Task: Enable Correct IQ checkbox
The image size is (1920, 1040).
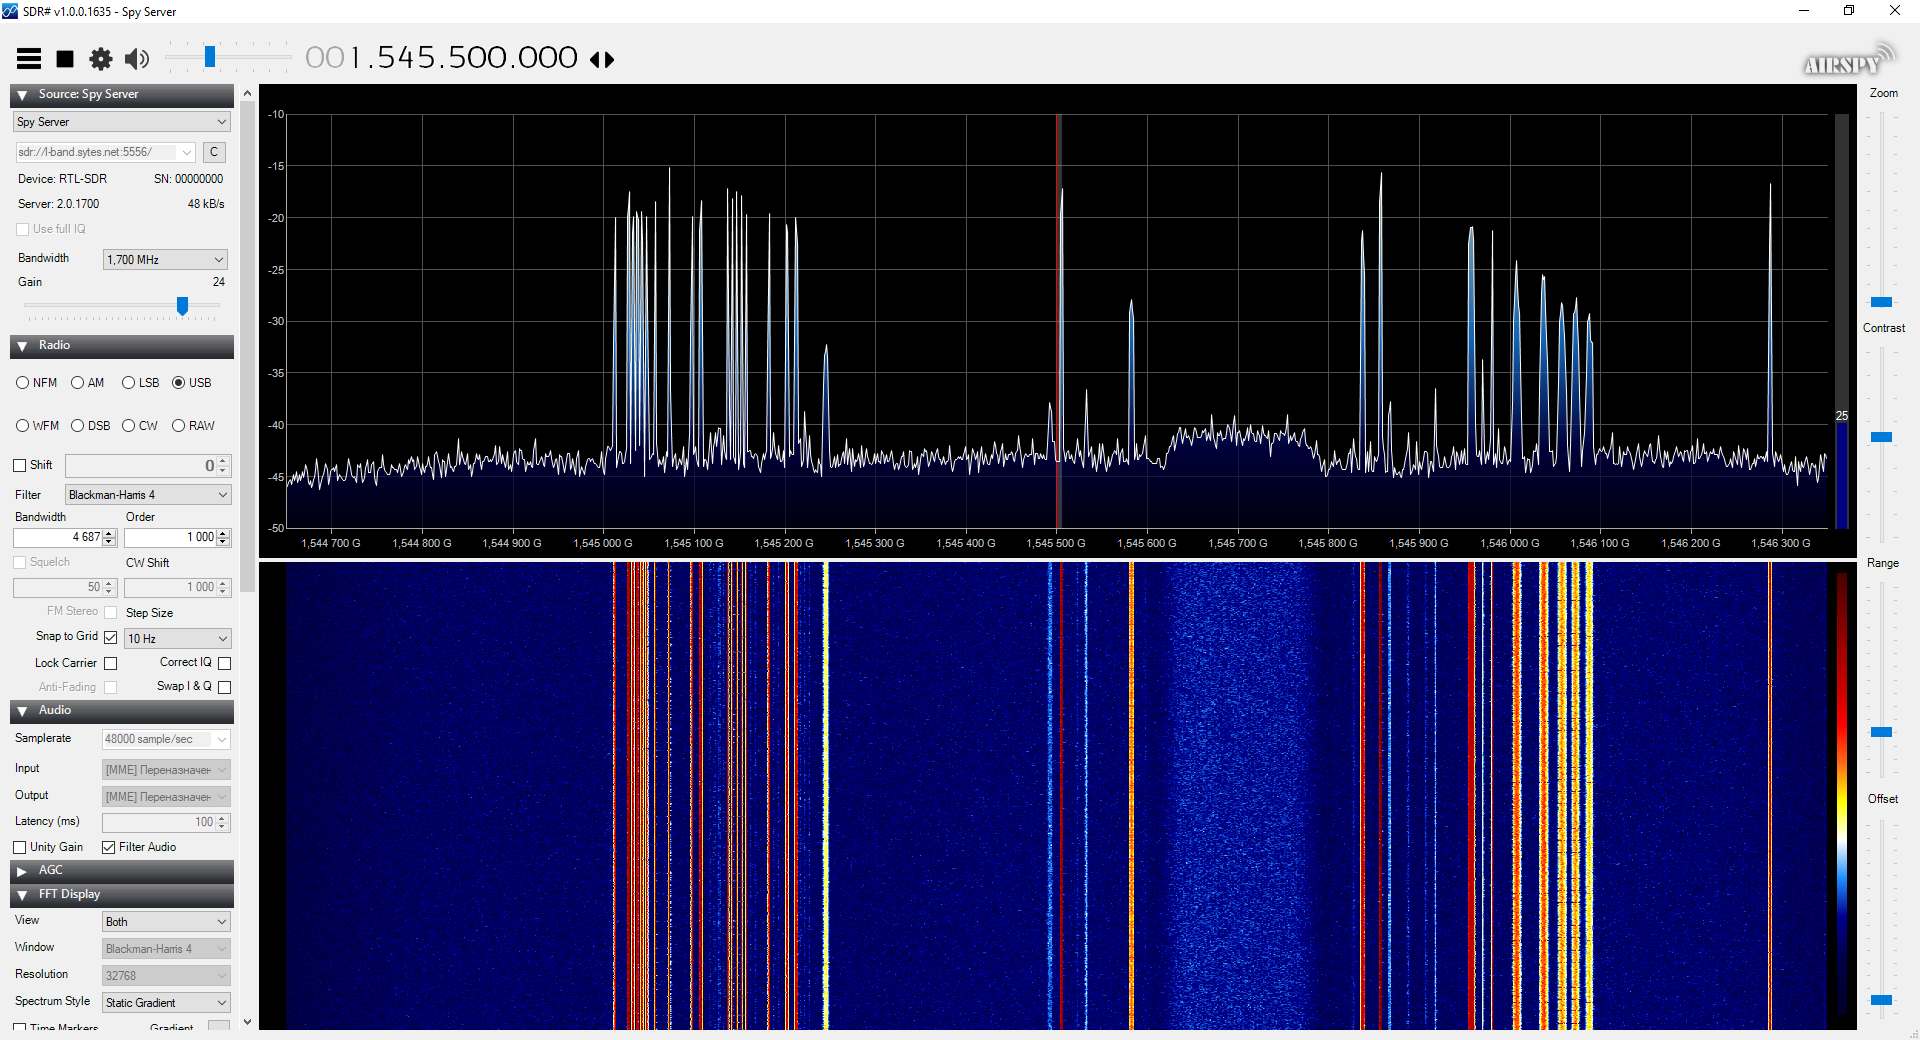Action: [225, 664]
